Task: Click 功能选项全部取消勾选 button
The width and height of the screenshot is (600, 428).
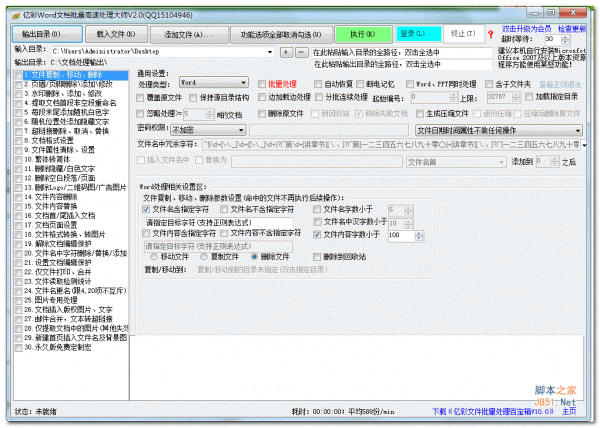Action: 281,34
